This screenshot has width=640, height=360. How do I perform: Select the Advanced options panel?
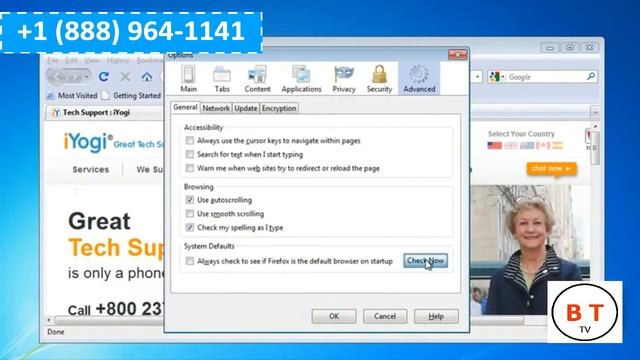(x=419, y=79)
